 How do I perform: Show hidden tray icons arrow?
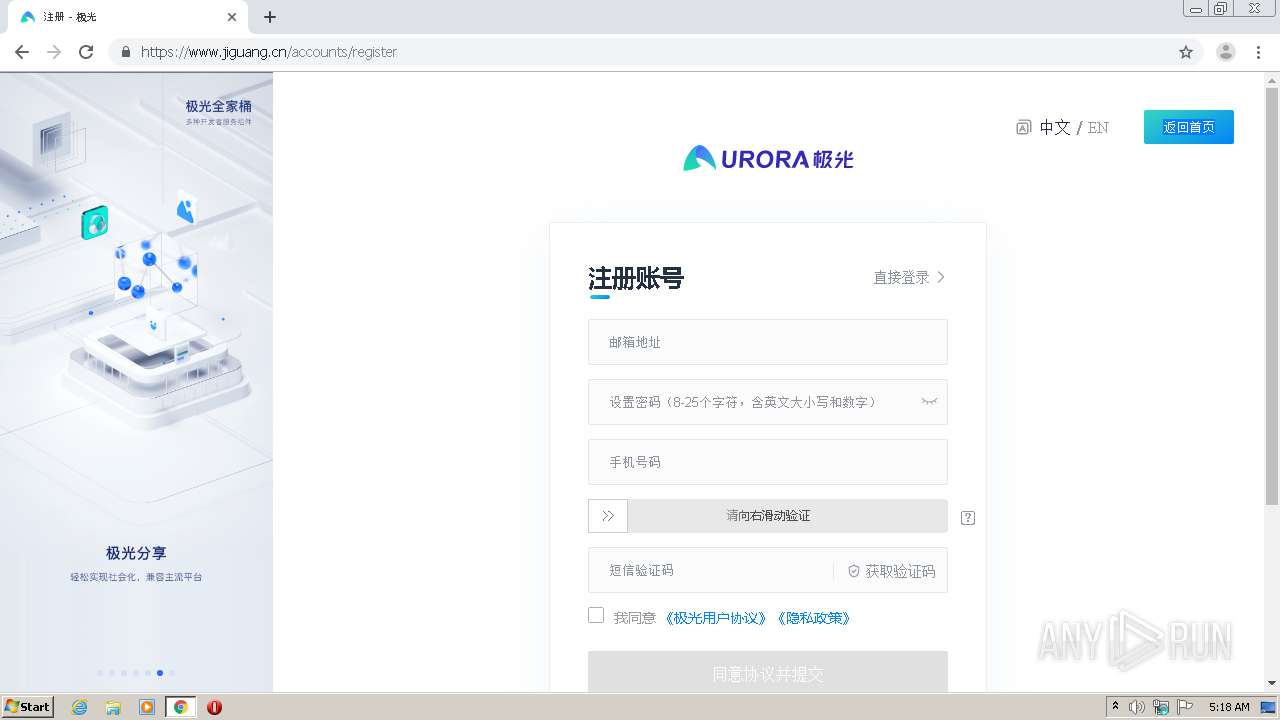click(x=1115, y=707)
